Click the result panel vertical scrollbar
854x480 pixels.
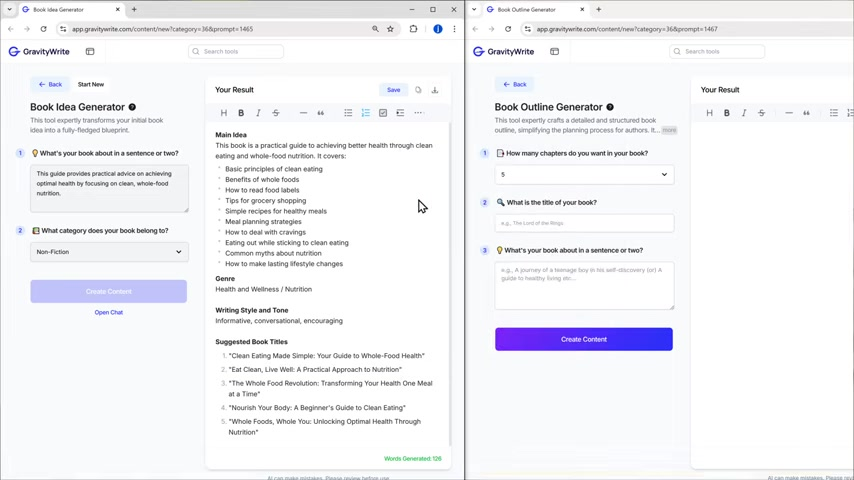click(x=450, y=283)
